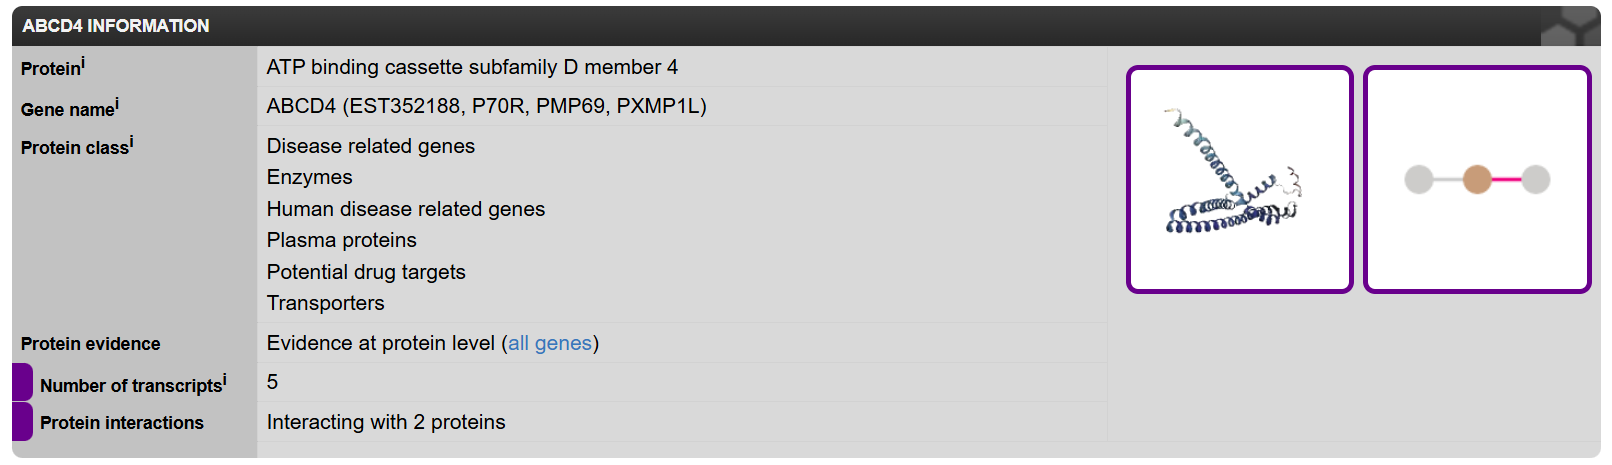Click the hexagon icon in the header corner
The width and height of the screenshot is (1612, 465).
[1574, 26]
